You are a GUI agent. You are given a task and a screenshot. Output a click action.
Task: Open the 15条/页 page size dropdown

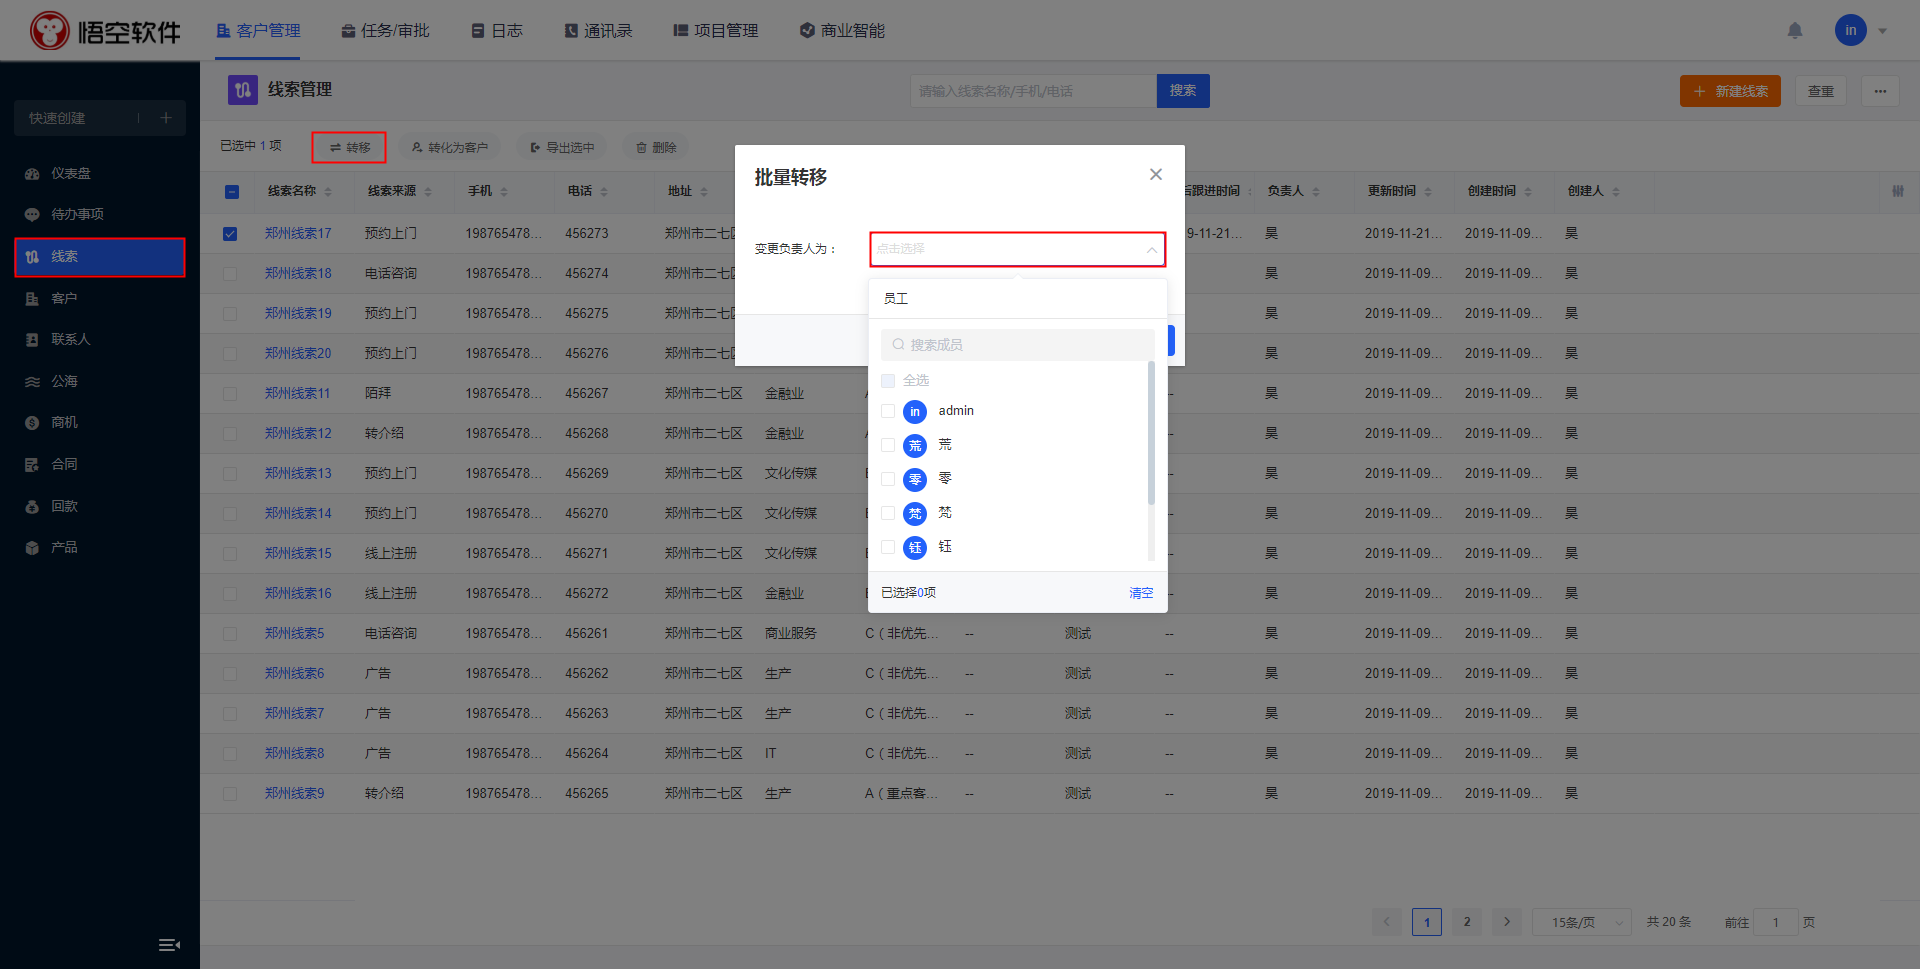click(1581, 922)
